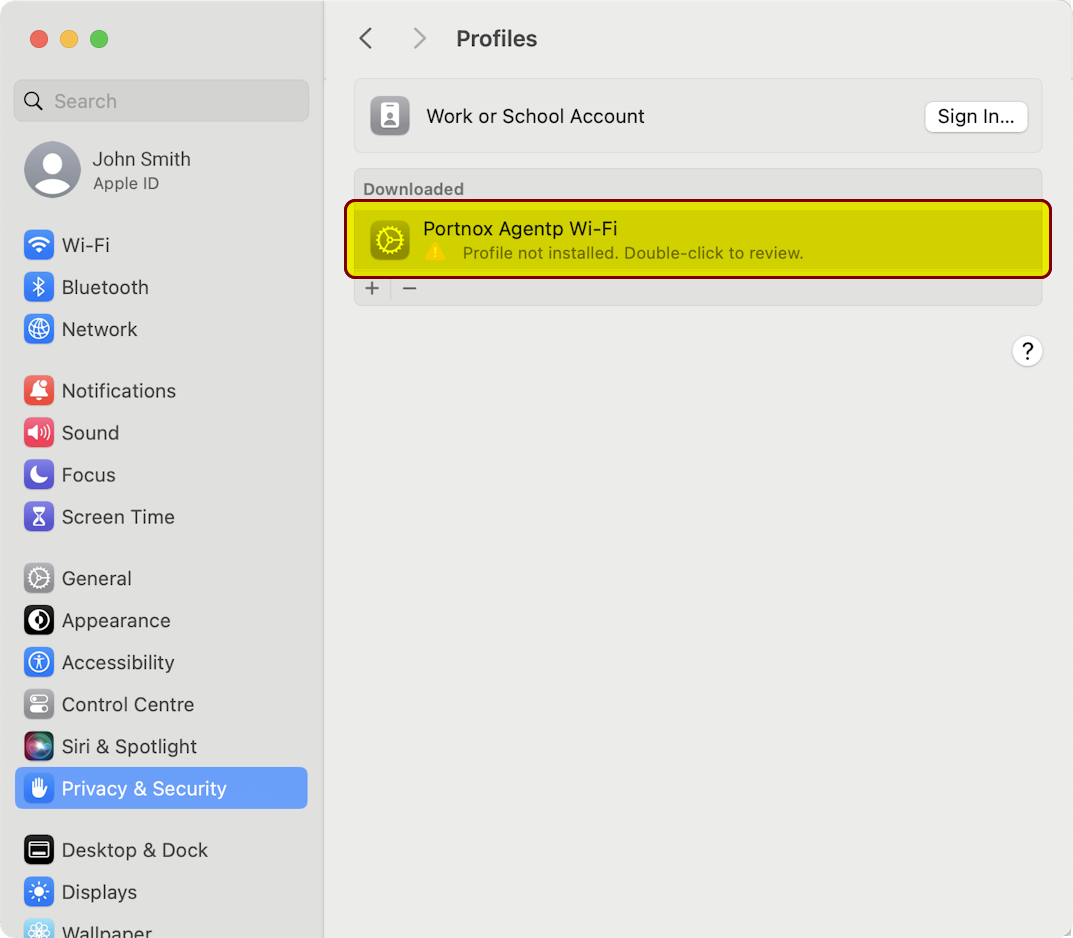Select Privacy & Security hand icon
Screen dimensions: 1073x938
click(x=39, y=788)
